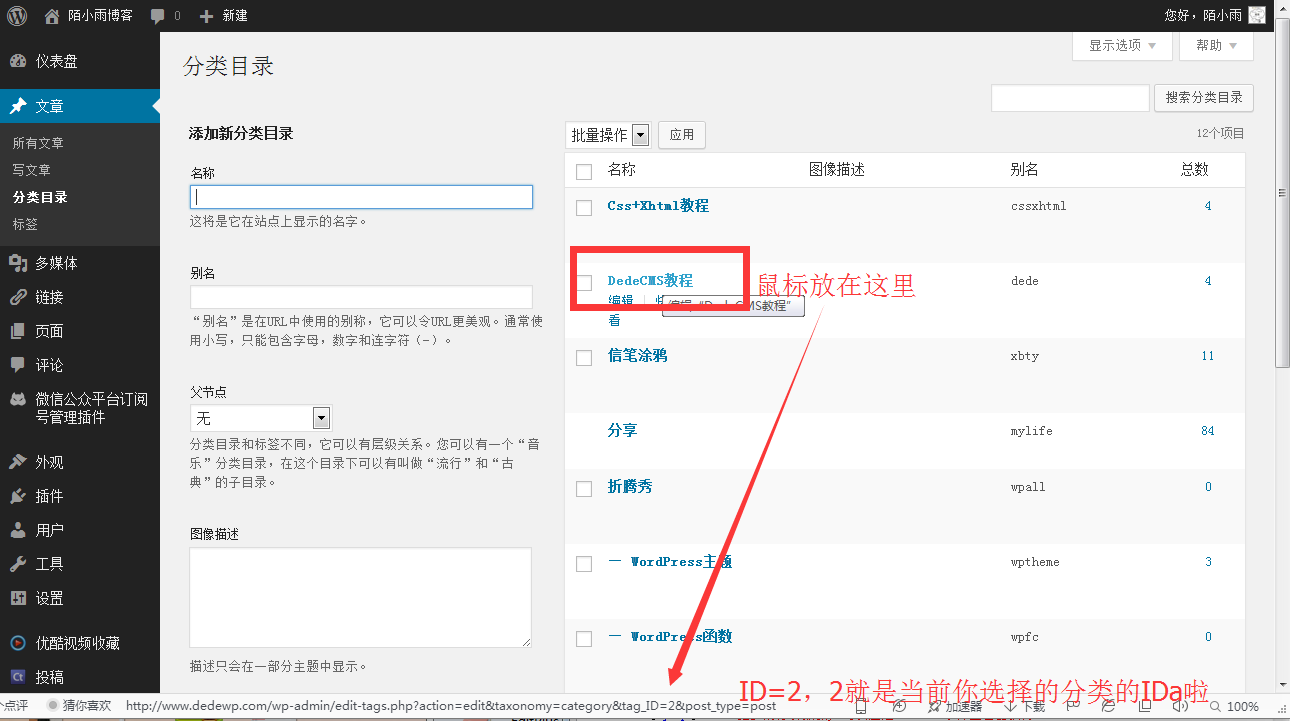
Task: Open the 折腾秀 category link
Action: tap(630, 486)
